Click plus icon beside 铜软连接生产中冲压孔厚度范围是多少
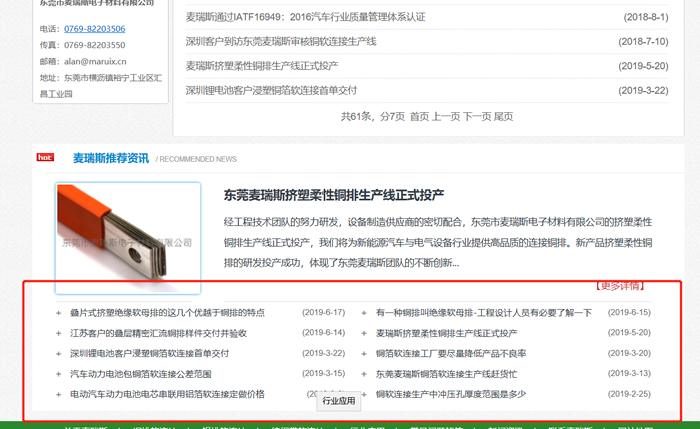 (x=364, y=395)
